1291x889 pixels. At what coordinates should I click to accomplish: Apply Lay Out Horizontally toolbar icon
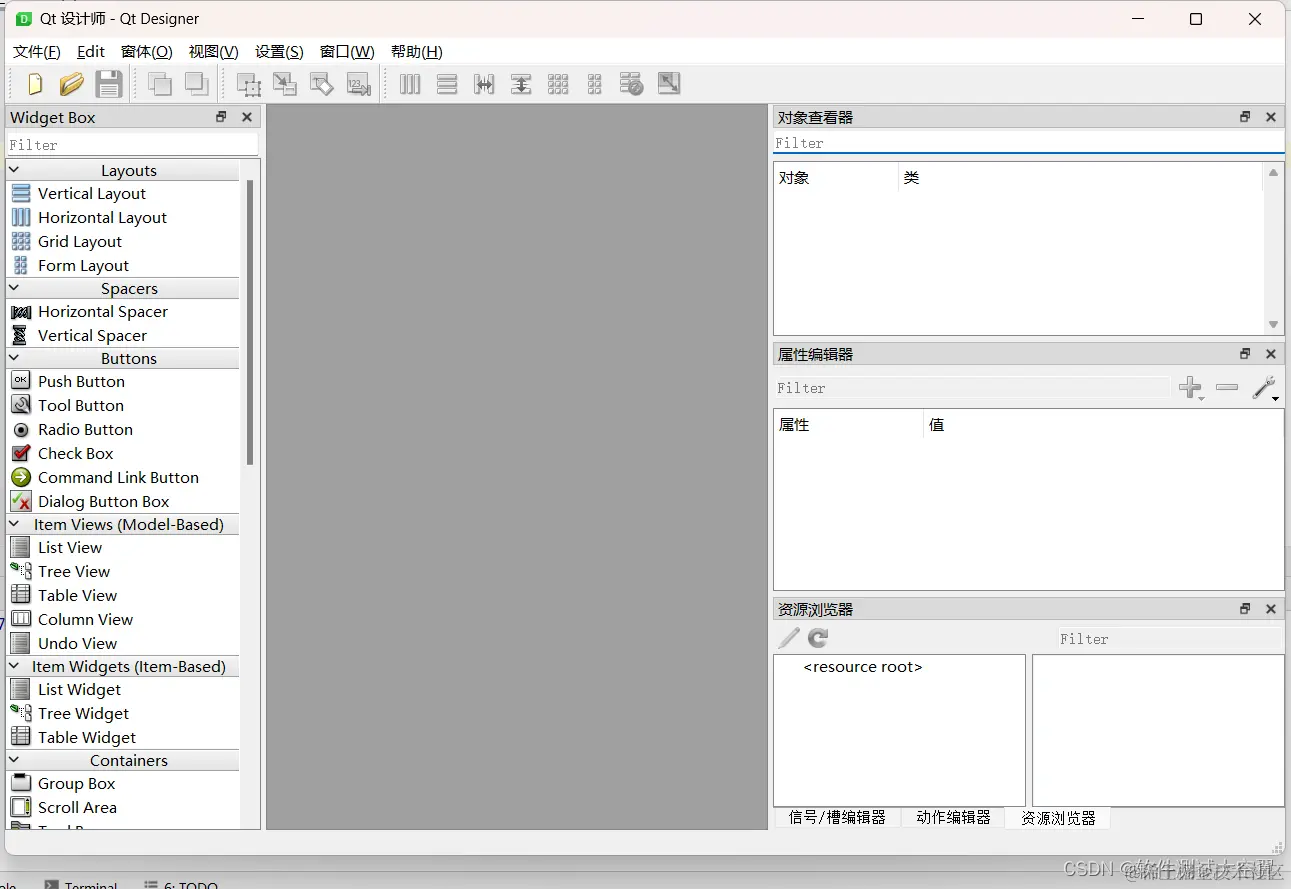(410, 84)
